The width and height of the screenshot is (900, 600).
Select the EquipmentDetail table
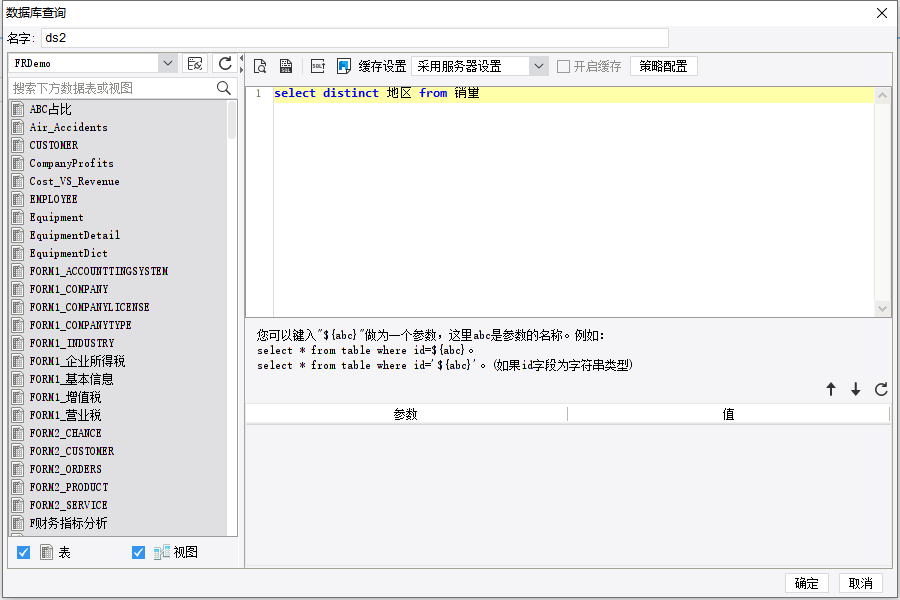(x=75, y=235)
